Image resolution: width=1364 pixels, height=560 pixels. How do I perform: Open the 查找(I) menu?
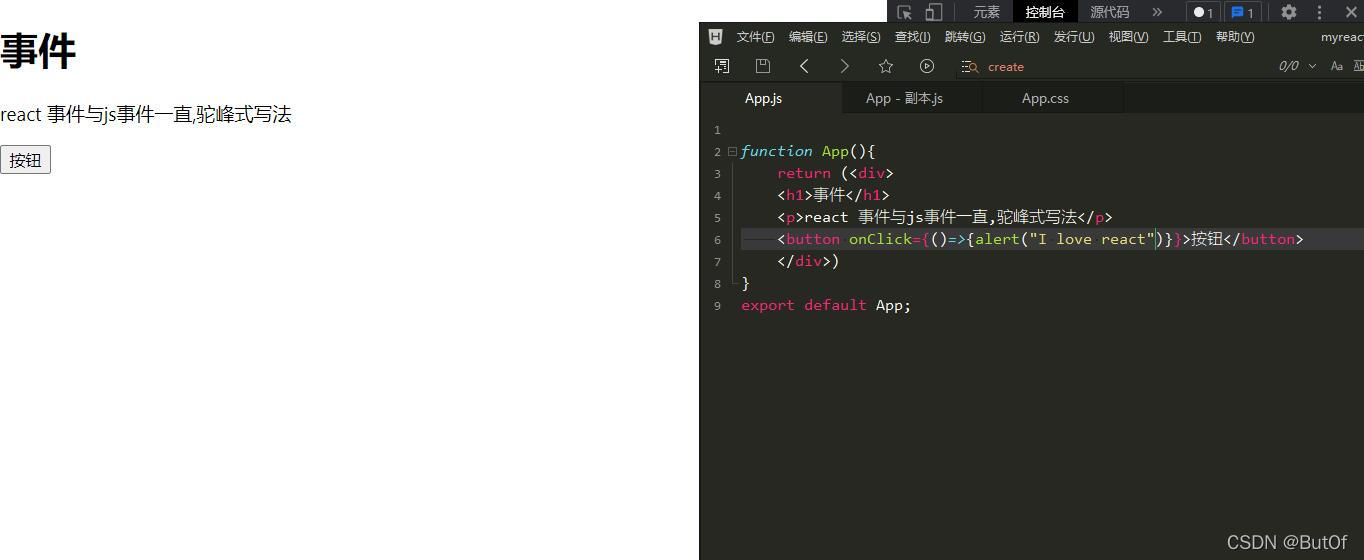[912, 37]
